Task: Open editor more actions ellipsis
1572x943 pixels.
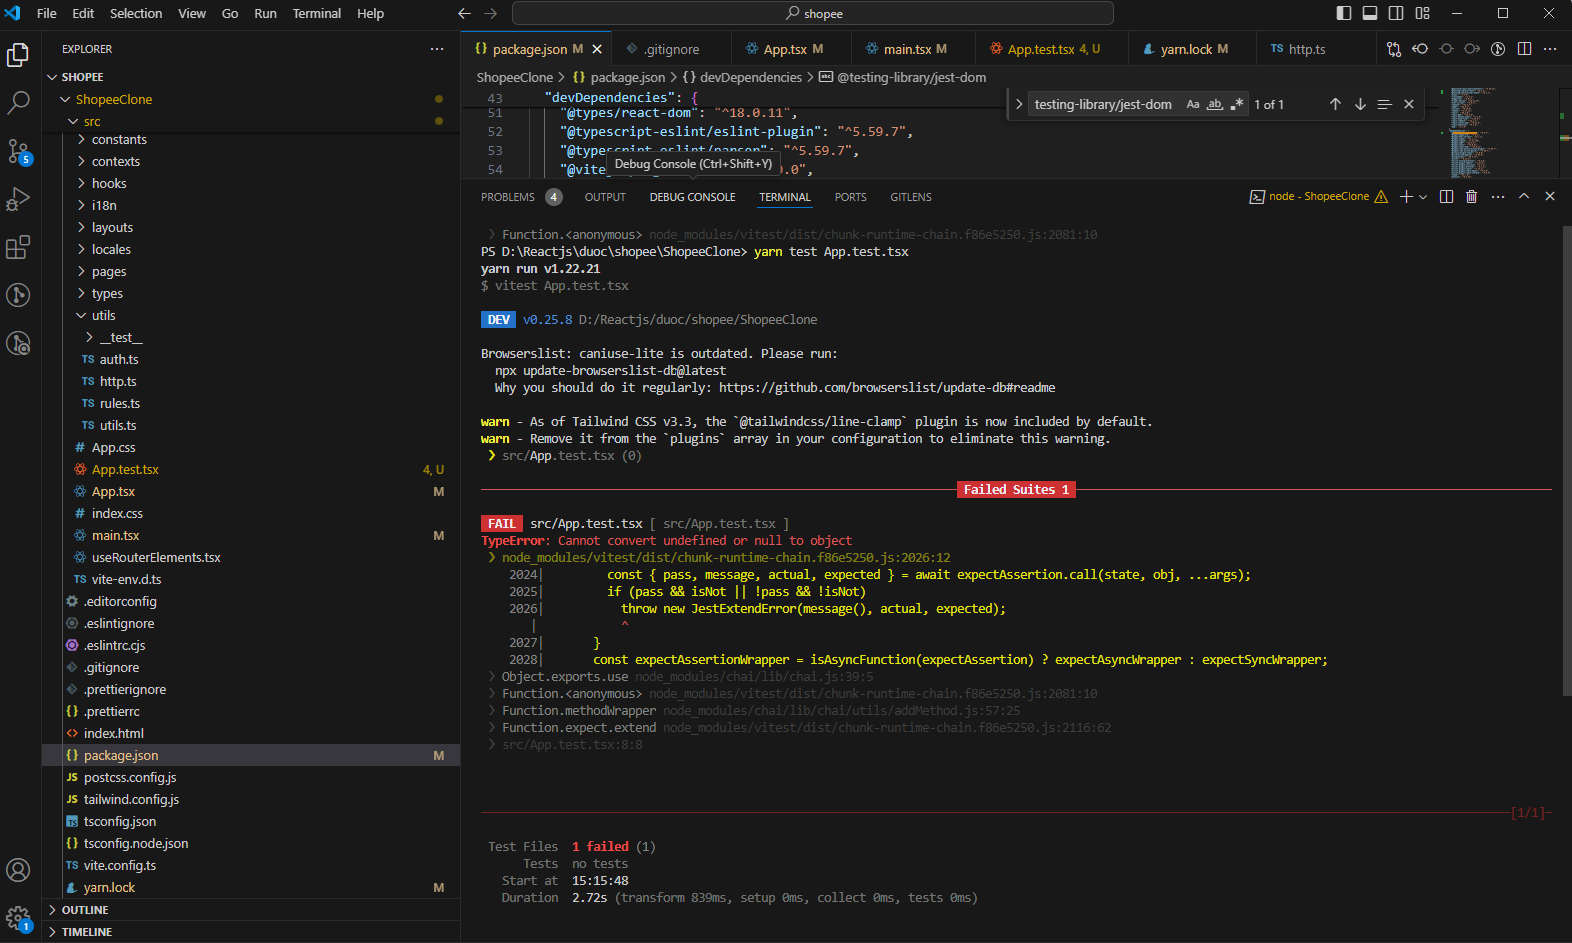Action: coord(1550,48)
